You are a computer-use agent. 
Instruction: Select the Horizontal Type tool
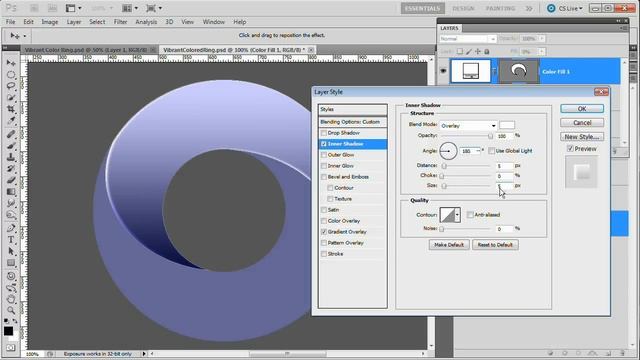point(11,240)
